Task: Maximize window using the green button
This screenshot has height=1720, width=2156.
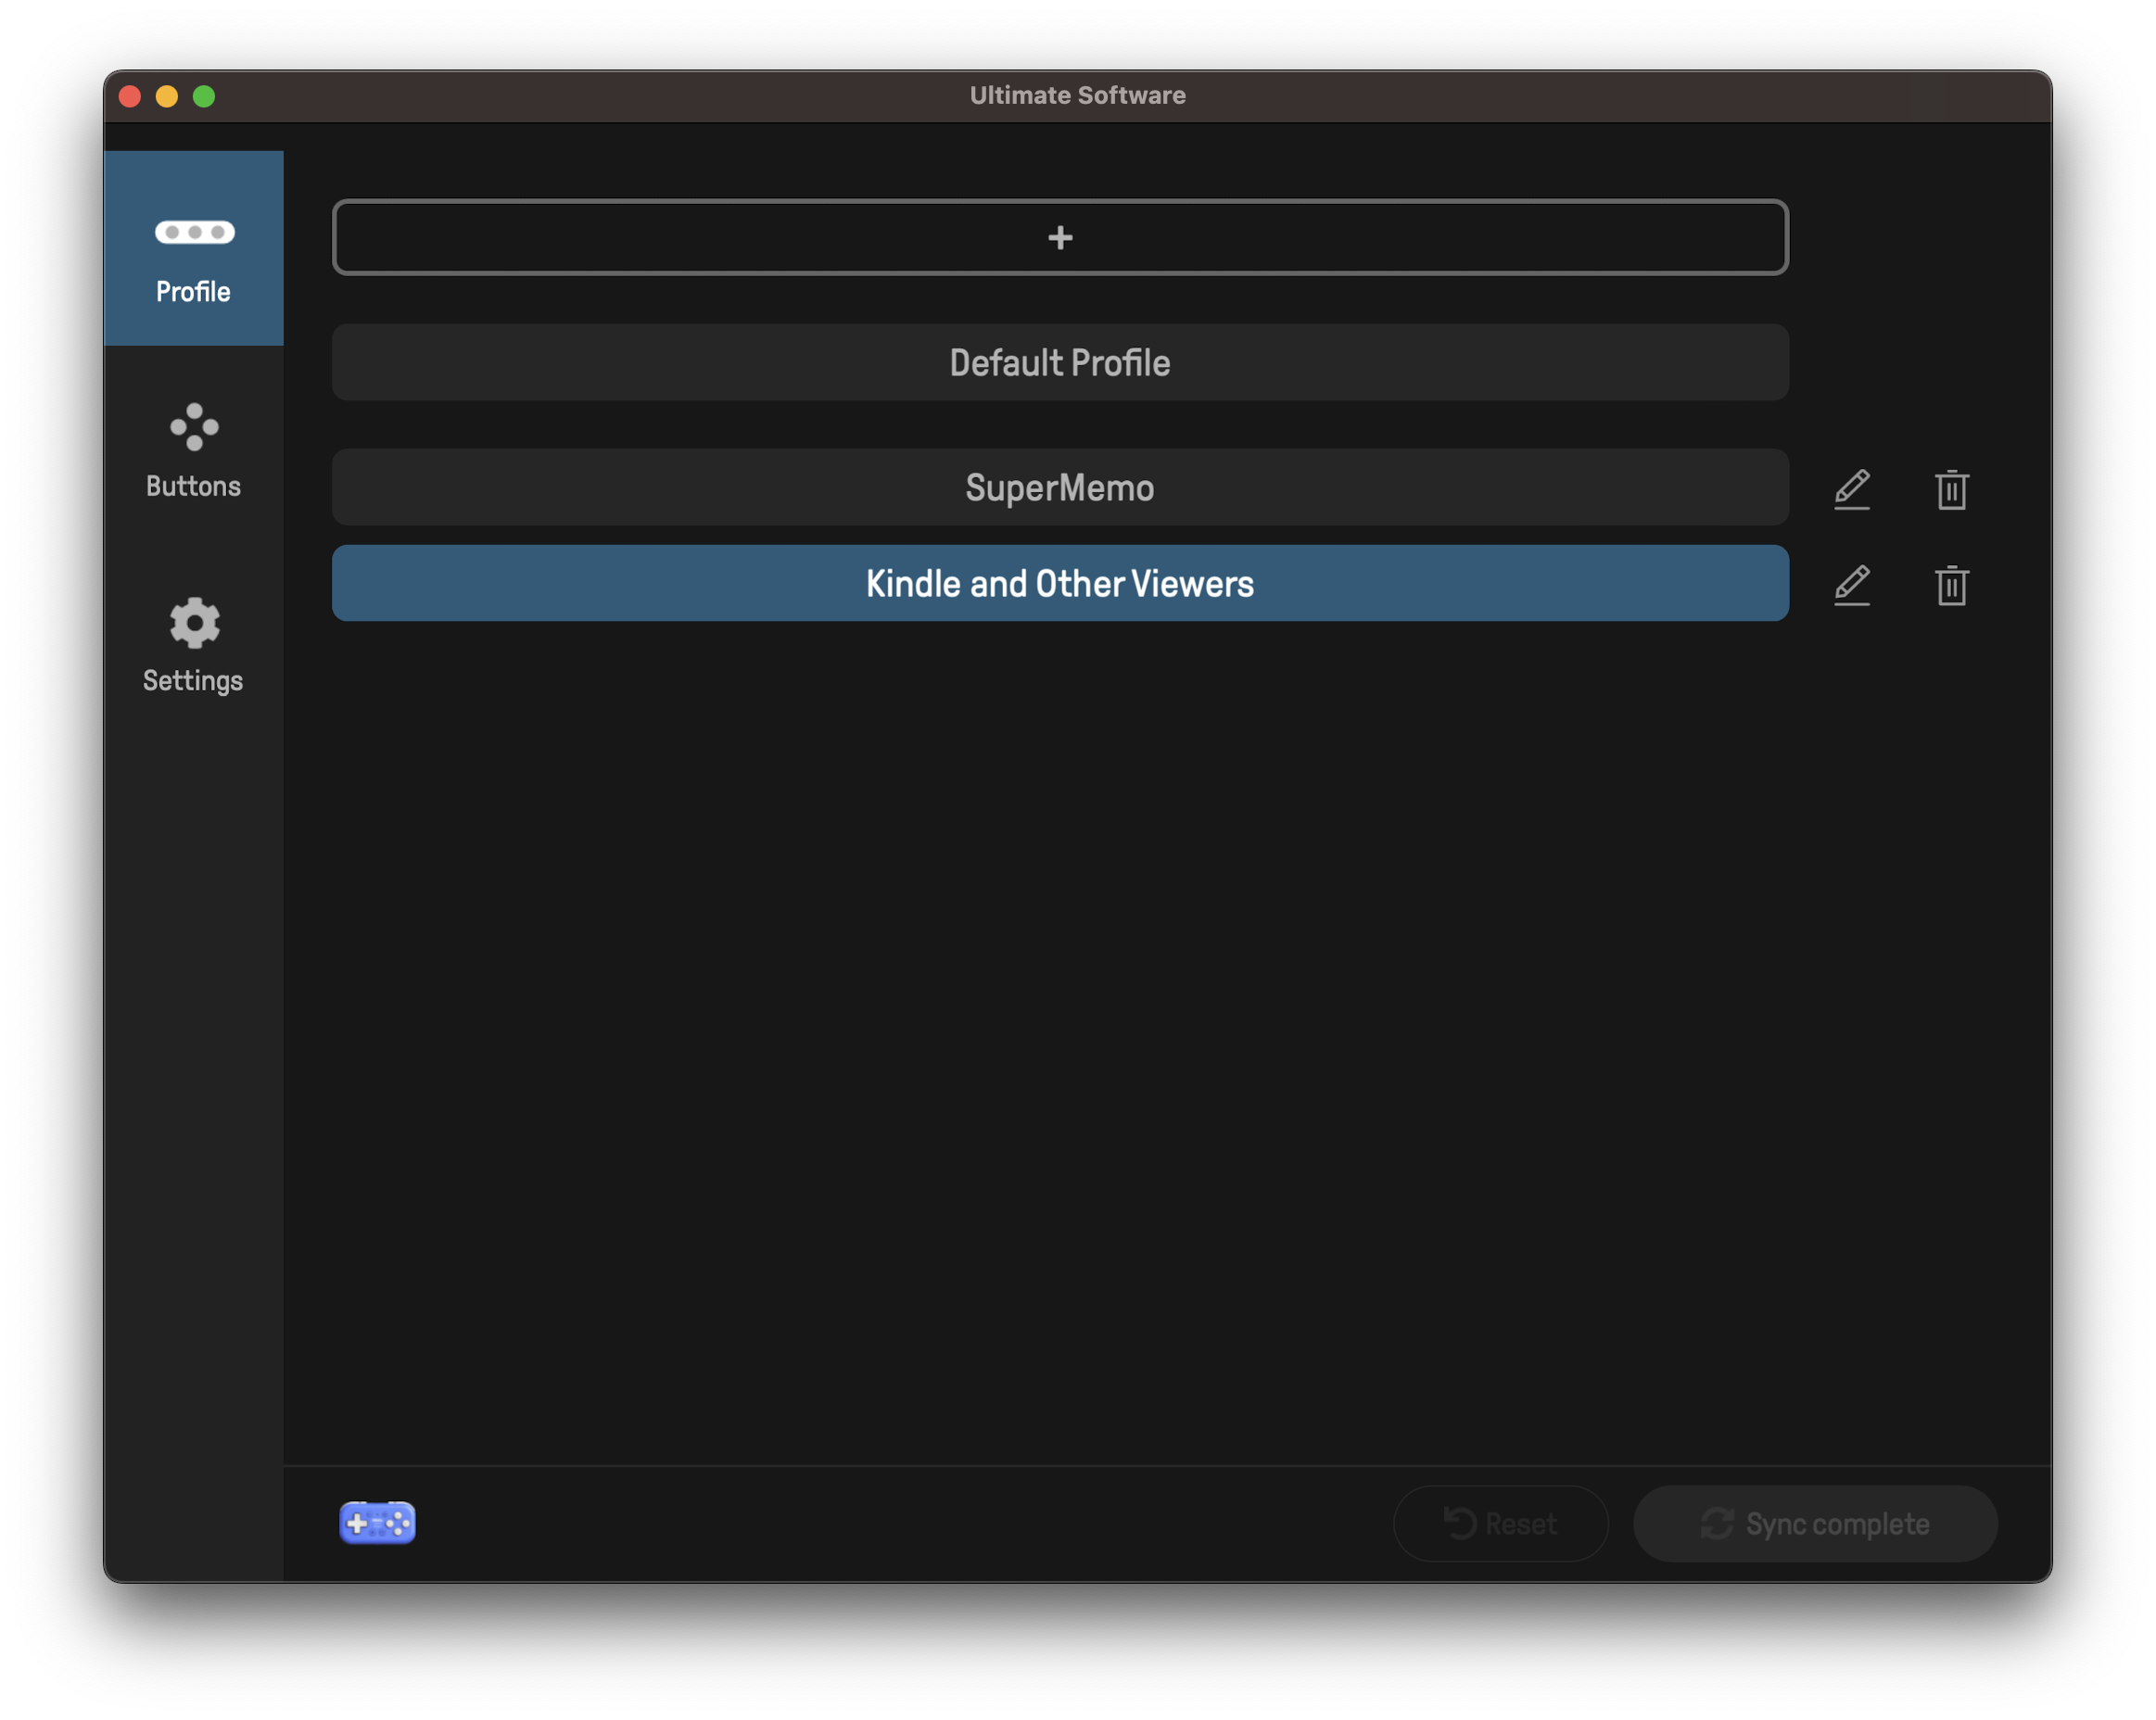Action: tap(204, 96)
